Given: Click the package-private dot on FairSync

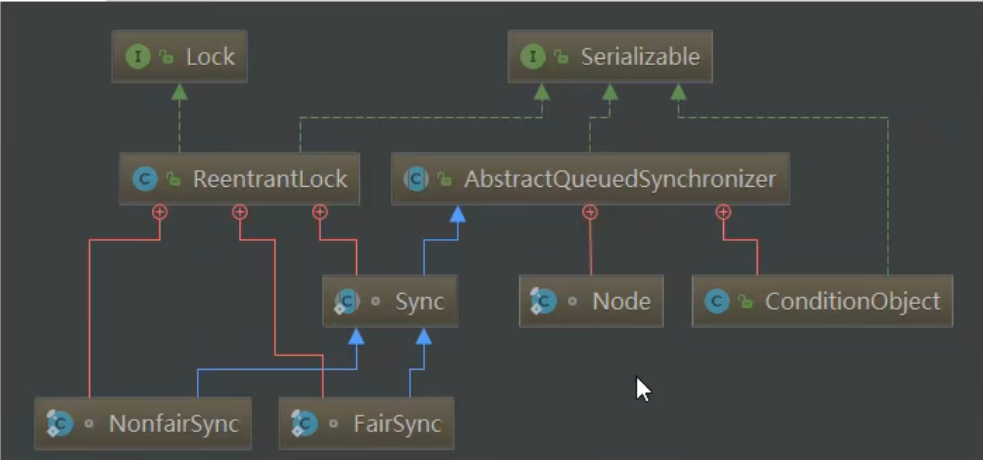Looking at the screenshot, I should coord(334,424).
